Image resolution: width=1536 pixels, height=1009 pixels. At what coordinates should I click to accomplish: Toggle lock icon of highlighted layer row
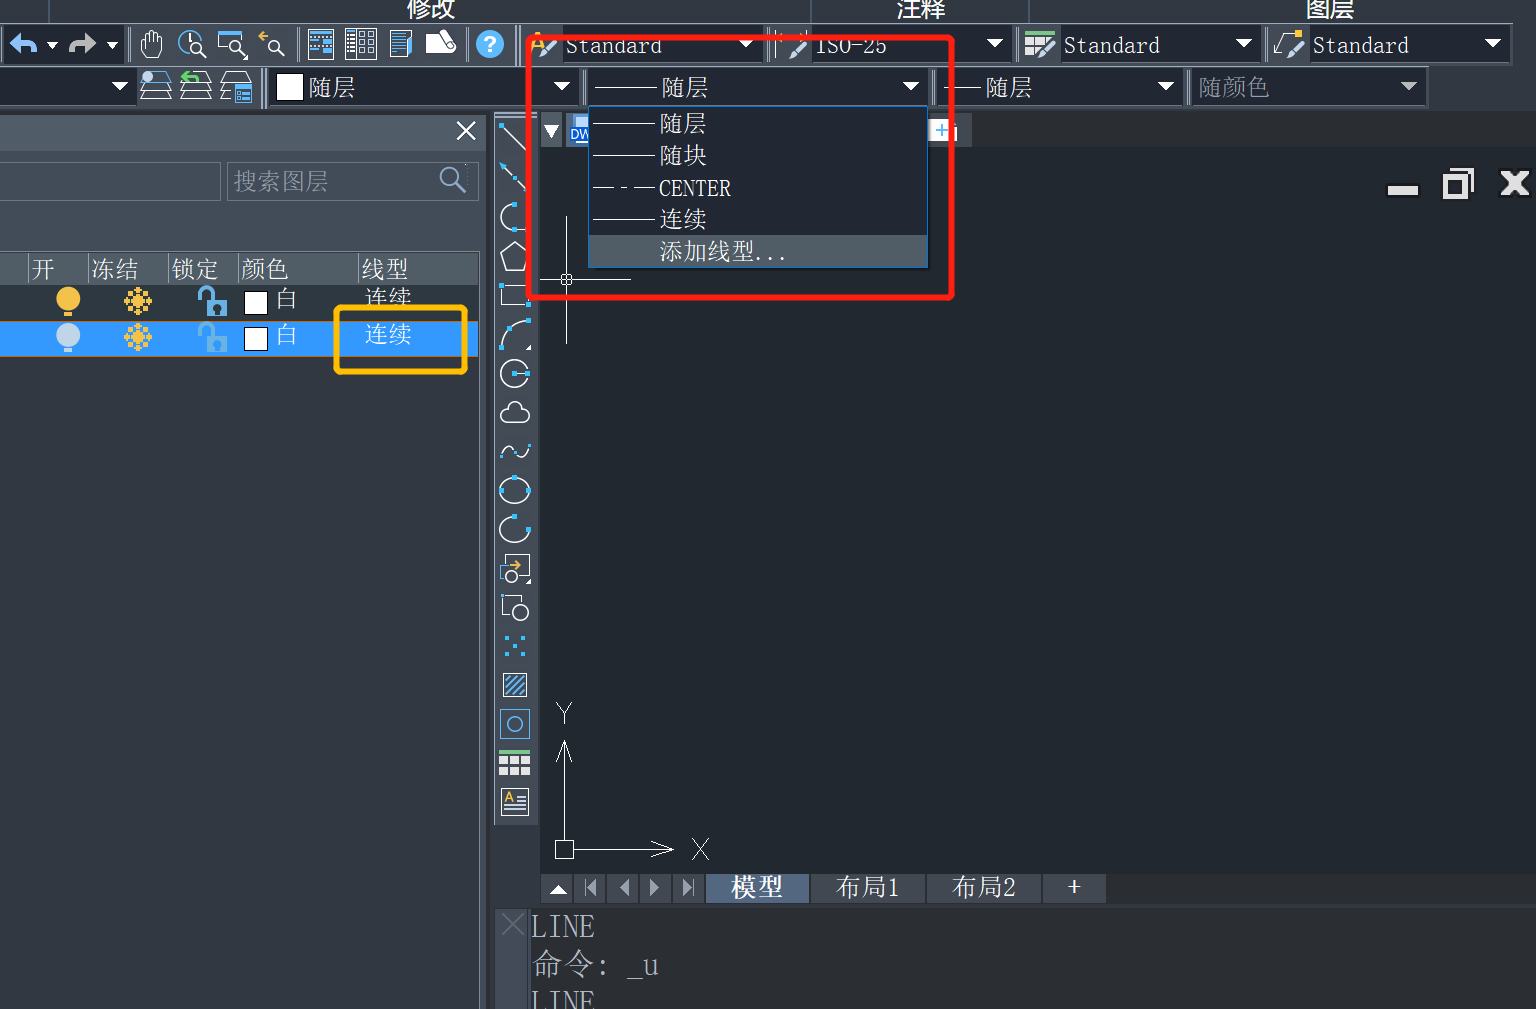212,337
